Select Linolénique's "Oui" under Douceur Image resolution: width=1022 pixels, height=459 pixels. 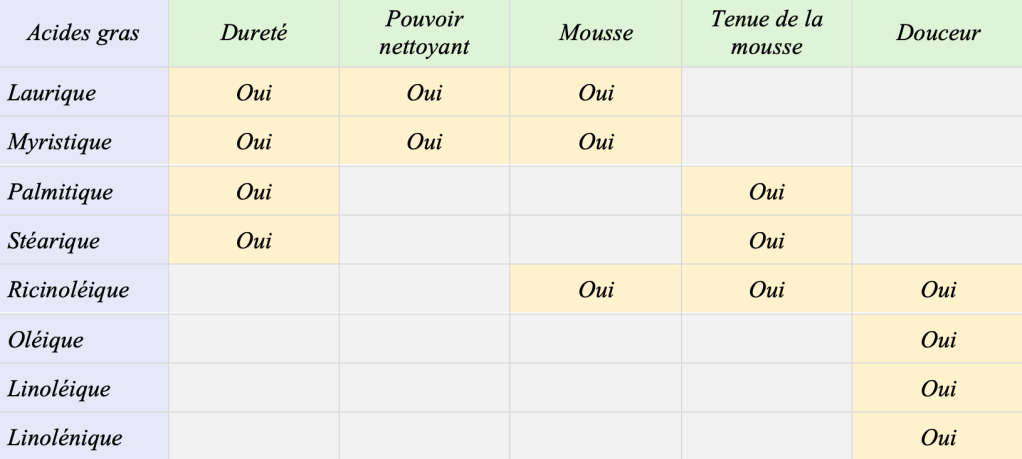[x=937, y=437]
